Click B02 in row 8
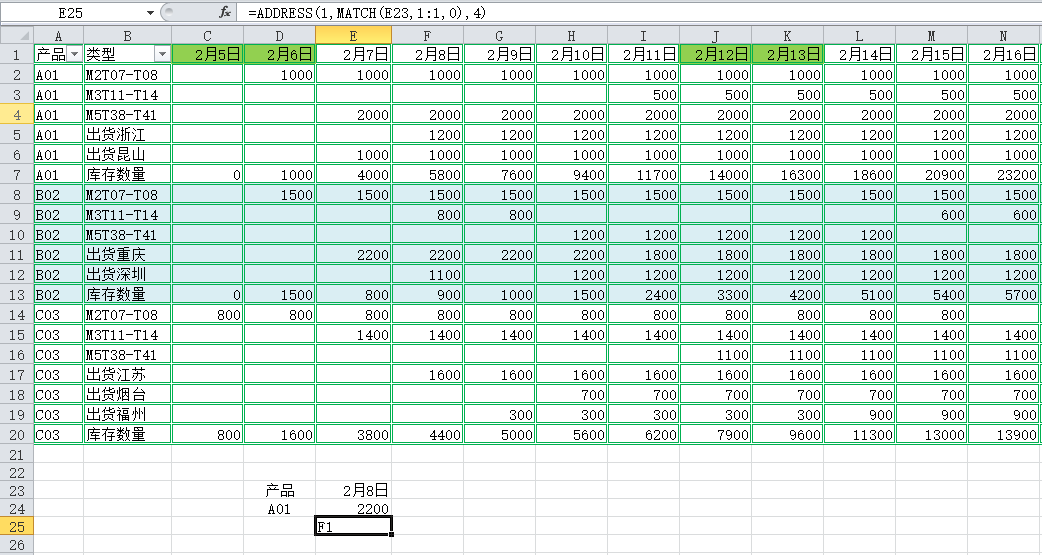Image resolution: width=1042 pixels, height=555 pixels. pos(58,195)
